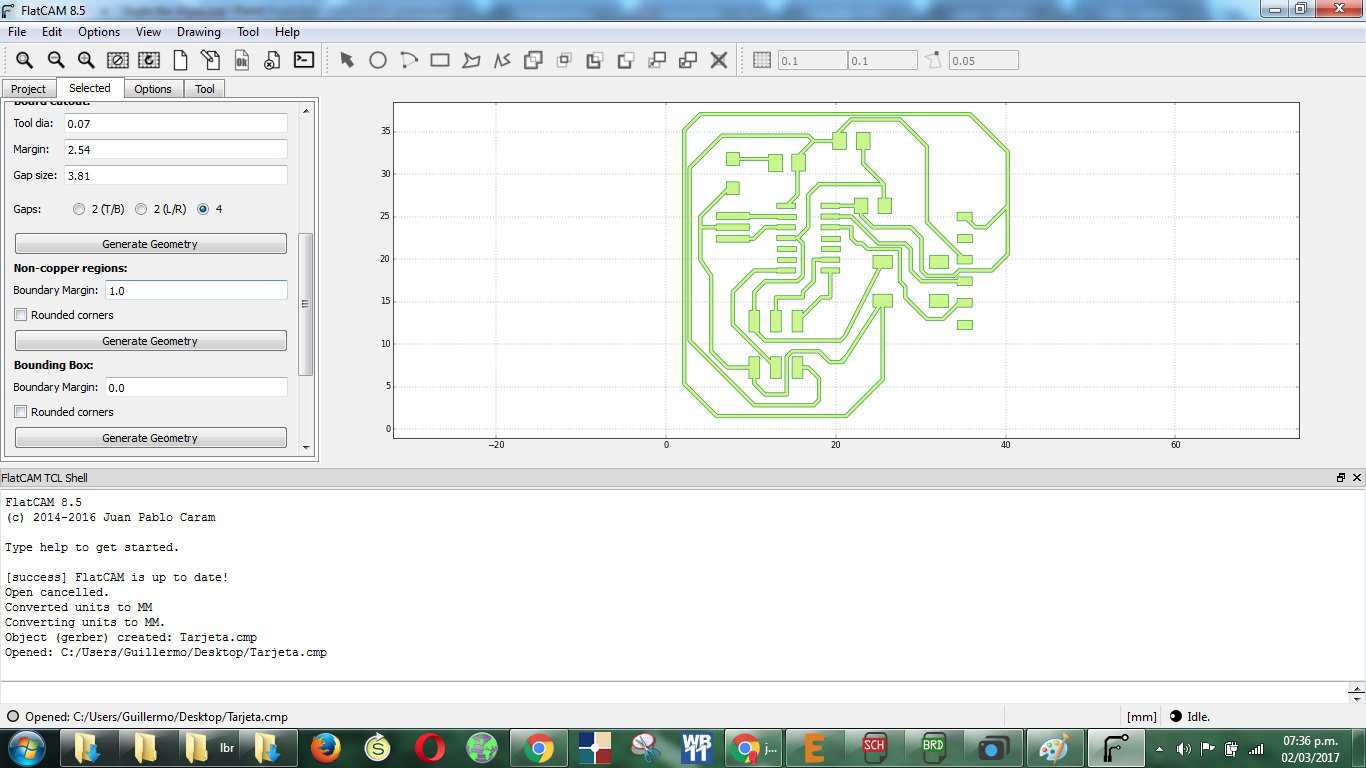Choose the Add Rectangle drawing tool
Image resolution: width=1366 pixels, height=768 pixels.
pos(440,60)
